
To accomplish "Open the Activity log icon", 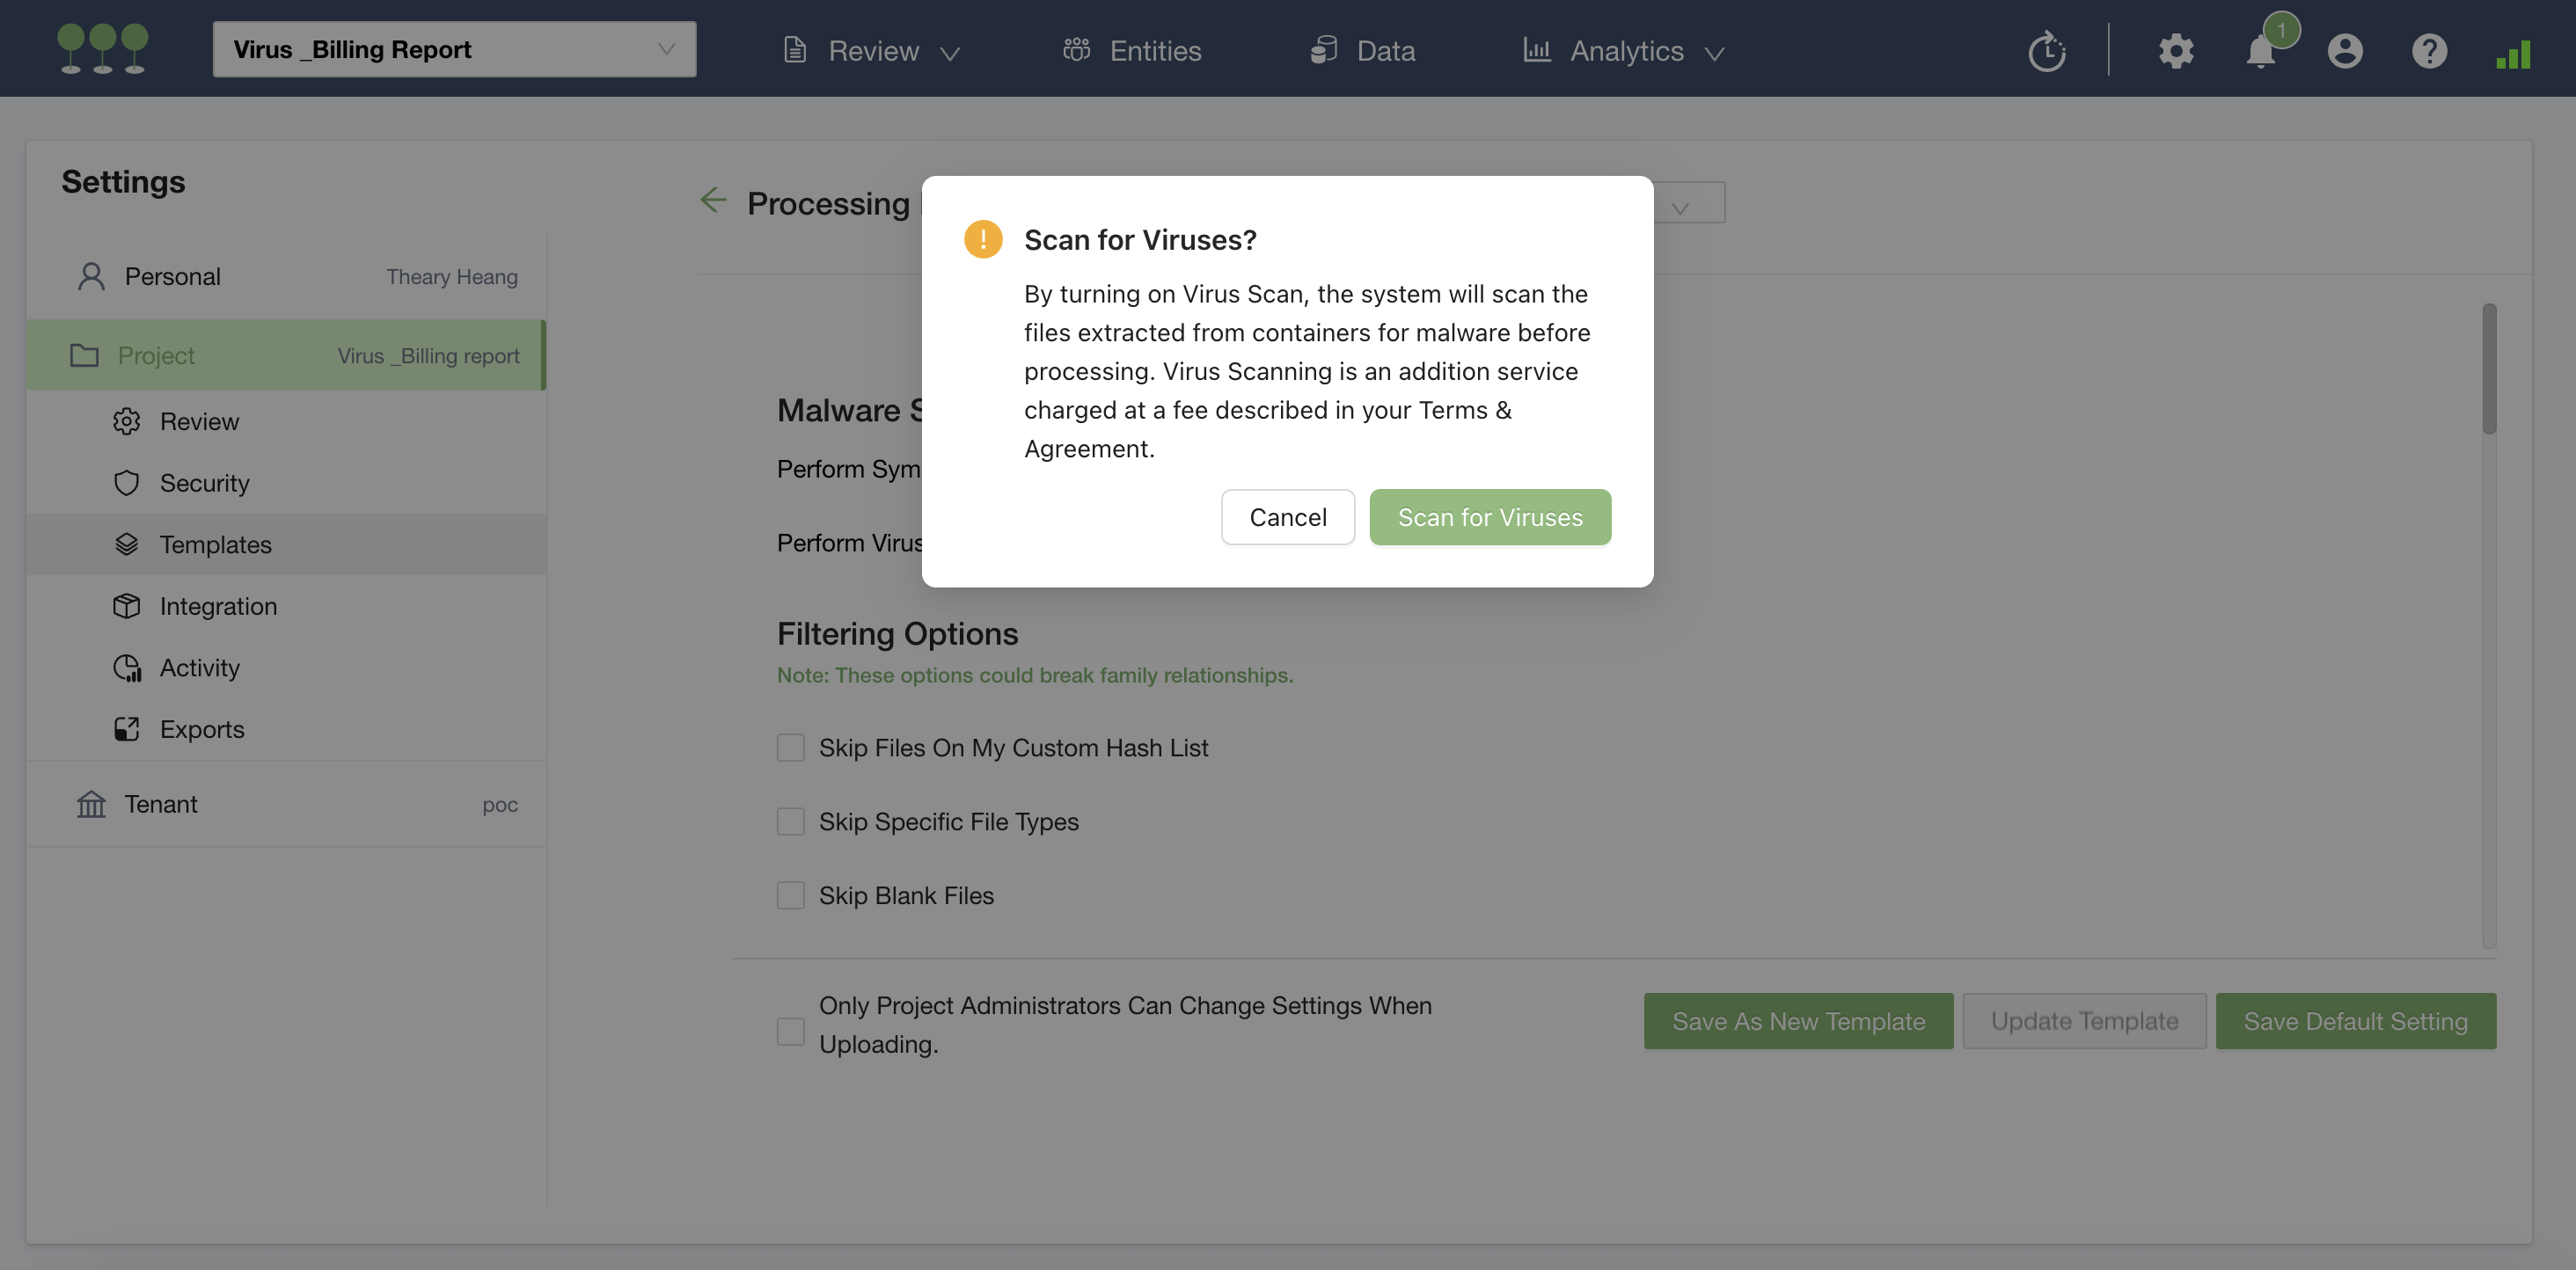I will point(127,667).
